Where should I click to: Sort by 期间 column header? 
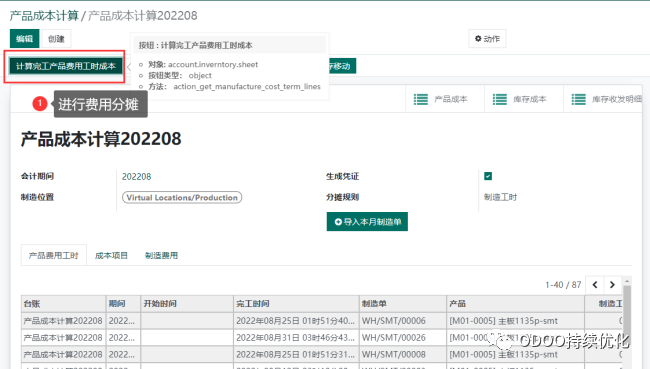coord(123,304)
